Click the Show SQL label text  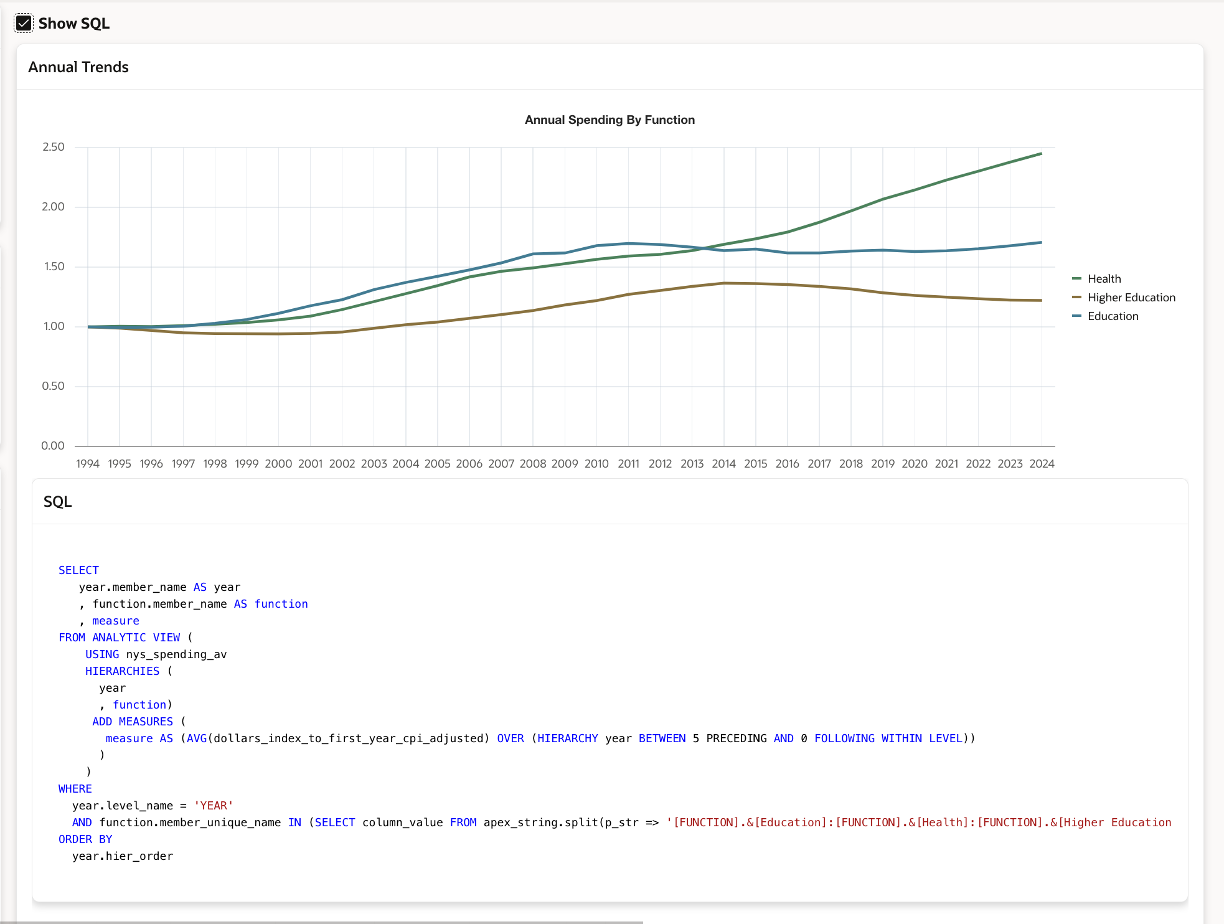pos(74,23)
